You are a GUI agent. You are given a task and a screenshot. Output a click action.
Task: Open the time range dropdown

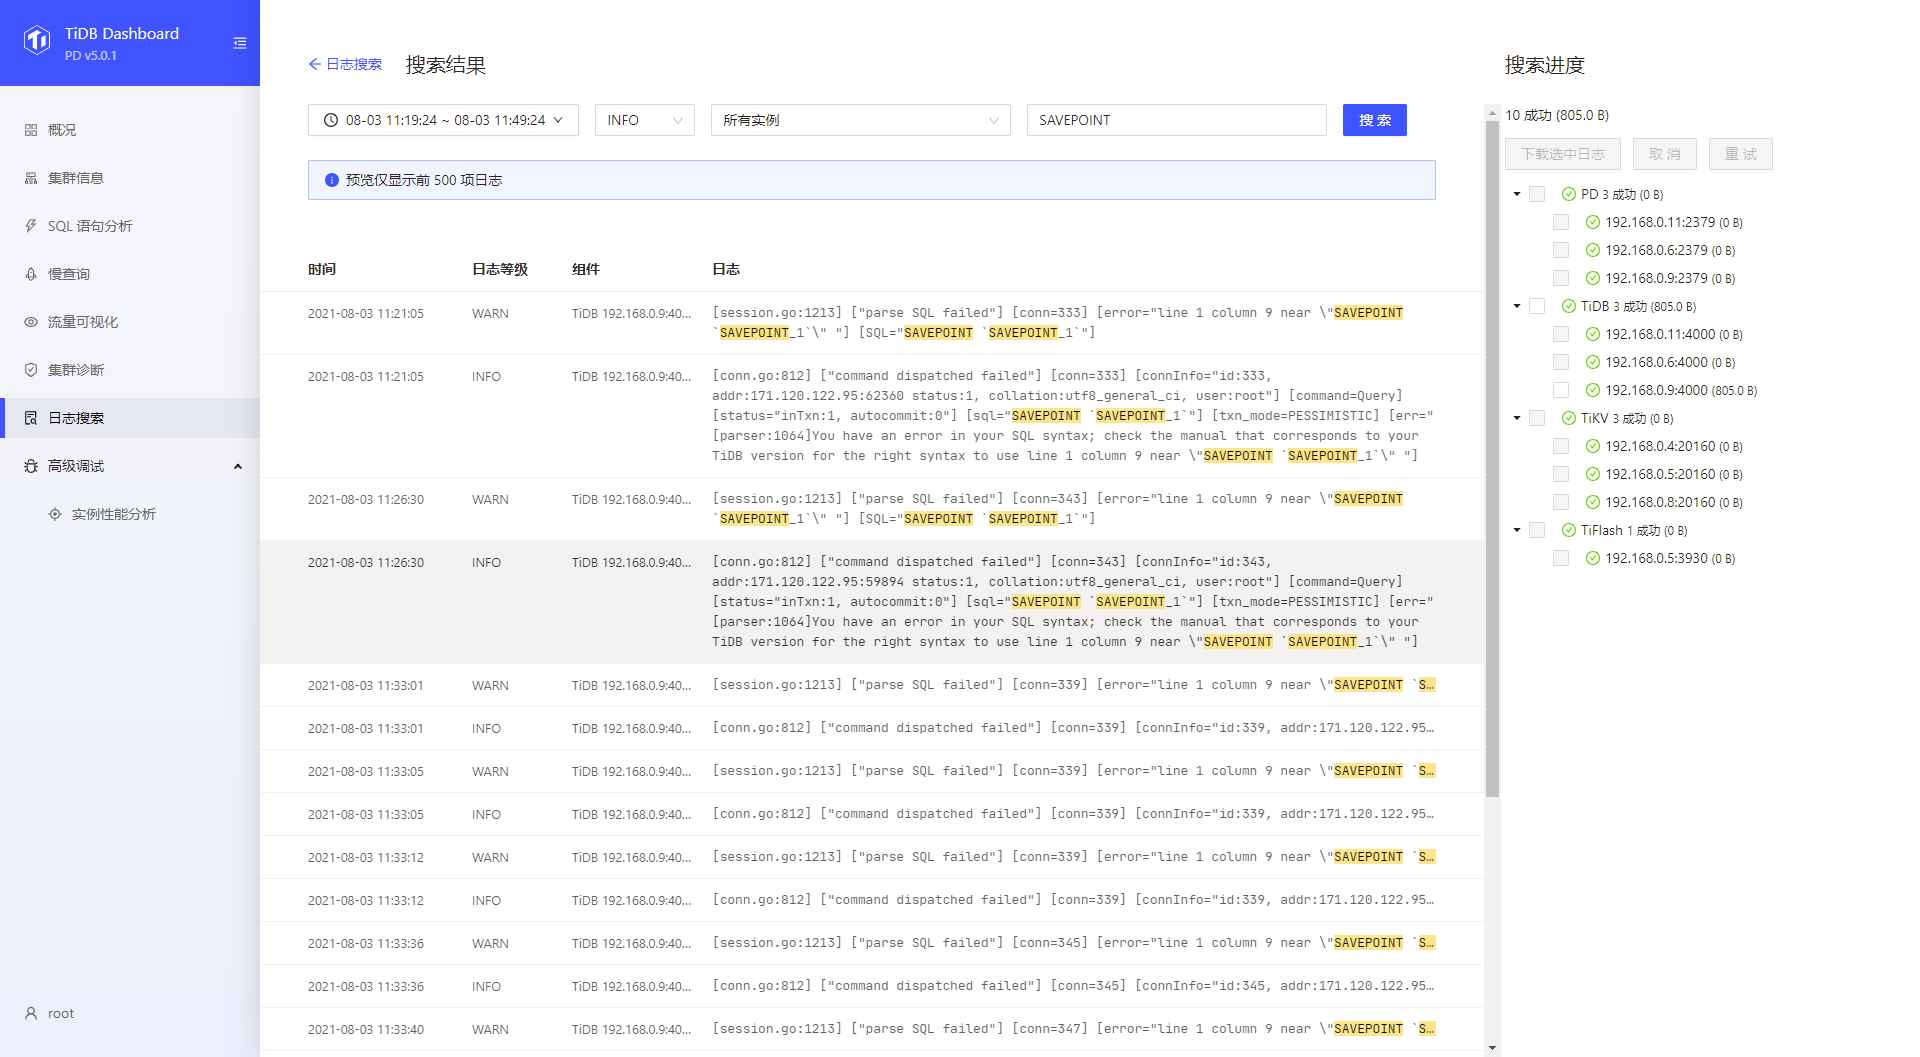[x=443, y=120]
